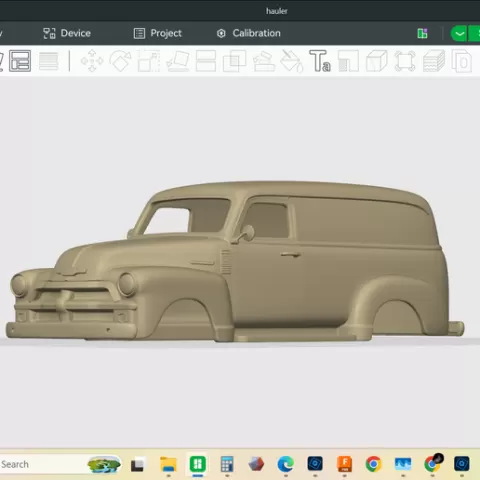Select the support painting brush tool

coord(264,61)
